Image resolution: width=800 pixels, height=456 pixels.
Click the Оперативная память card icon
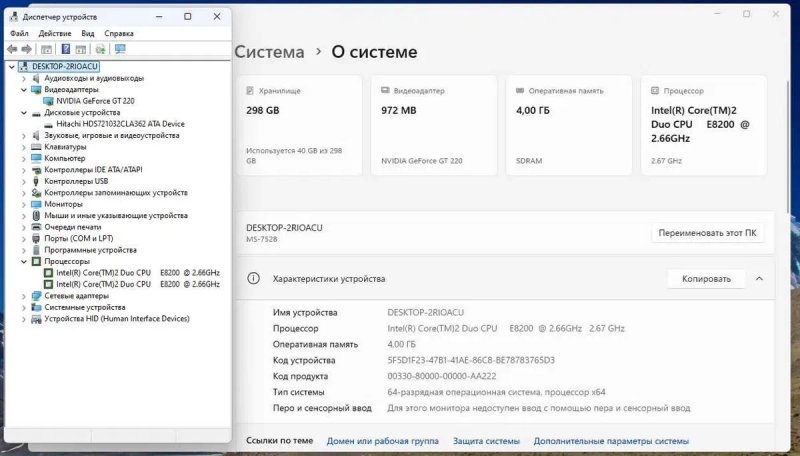pos(520,91)
